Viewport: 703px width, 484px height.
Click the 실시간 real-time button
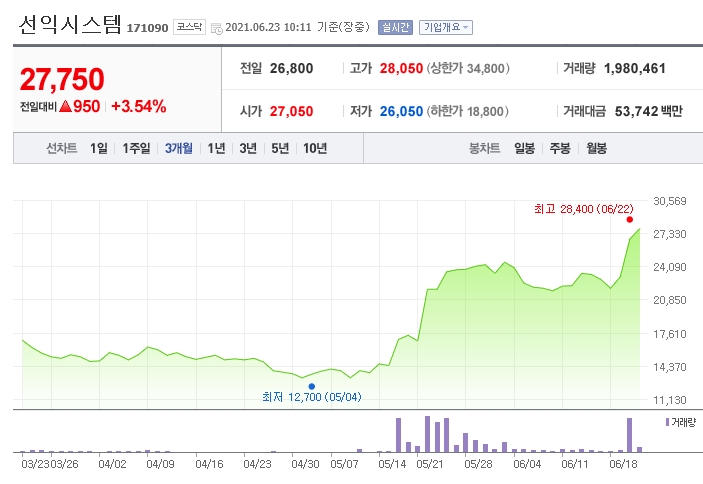coord(395,27)
